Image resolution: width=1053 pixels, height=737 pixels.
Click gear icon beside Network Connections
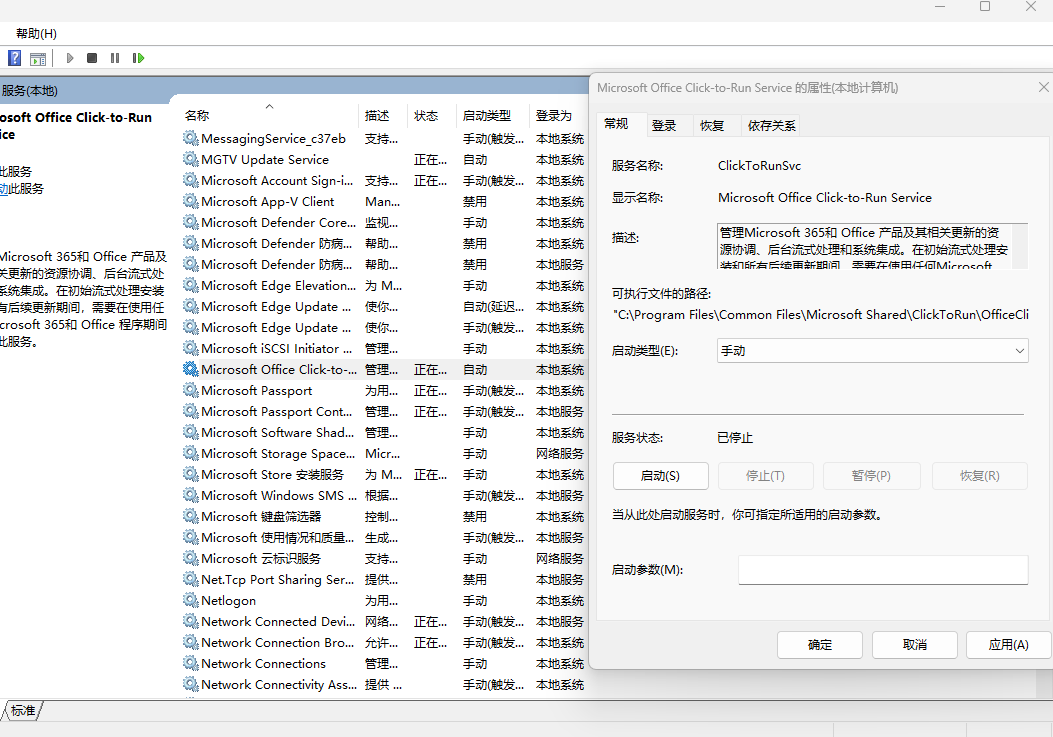pos(191,663)
